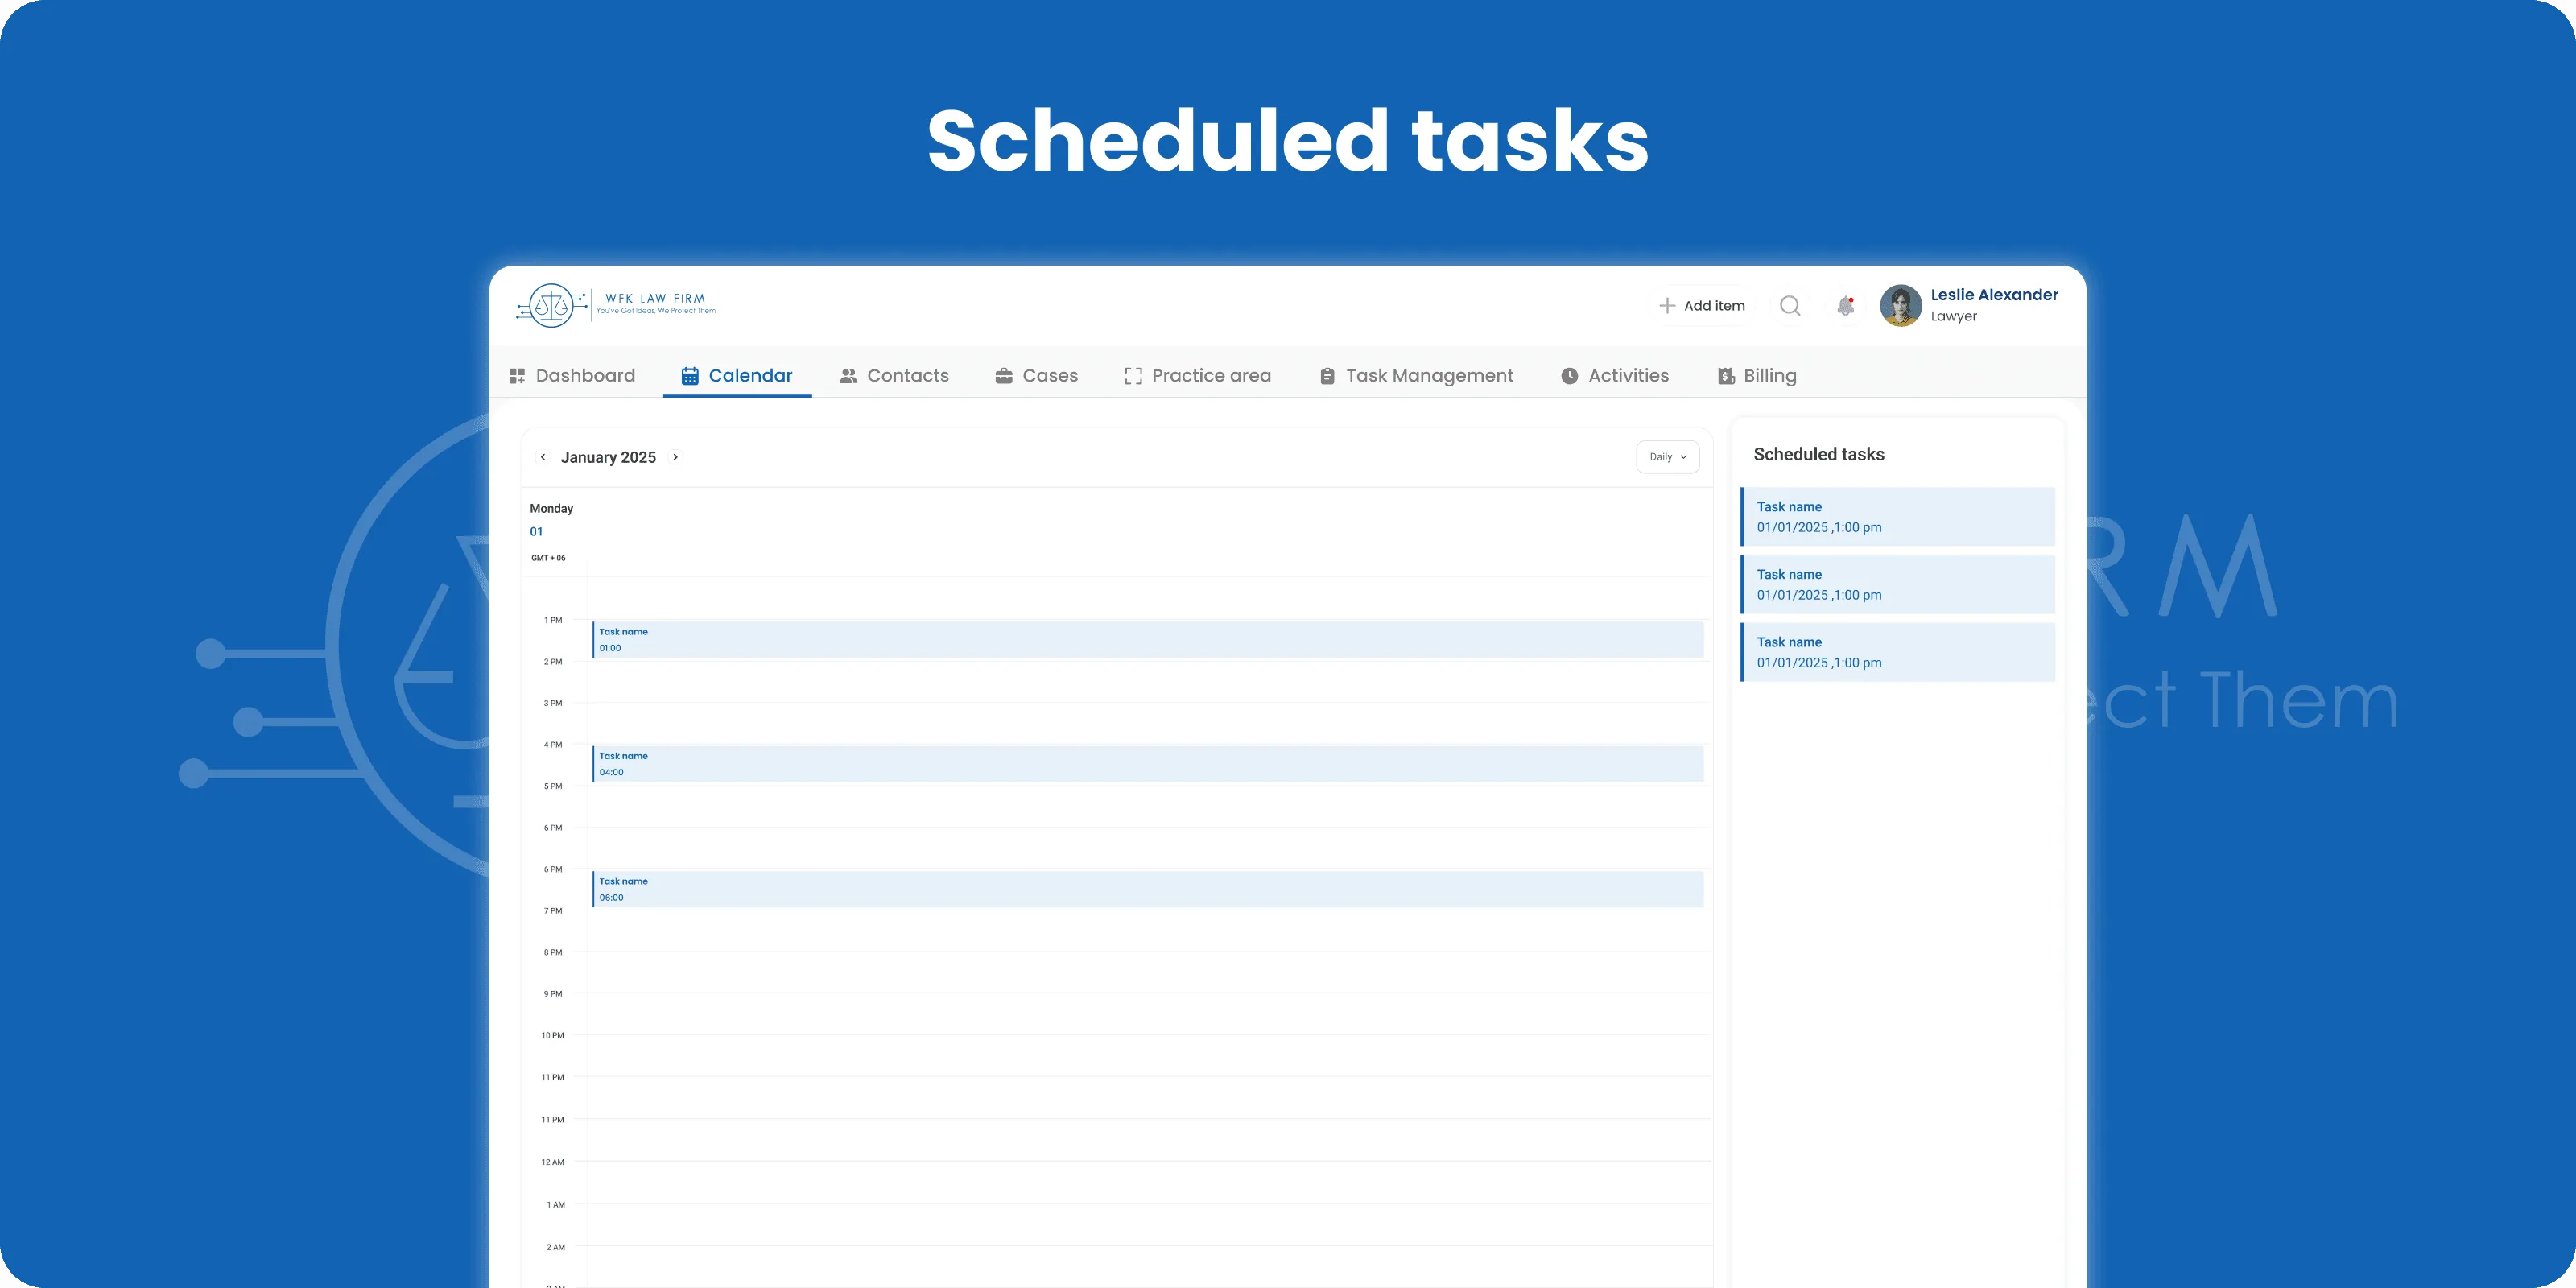Image resolution: width=2576 pixels, height=1288 pixels.
Task: Click the 5 PM time label
Action: click(x=553, y=786)
